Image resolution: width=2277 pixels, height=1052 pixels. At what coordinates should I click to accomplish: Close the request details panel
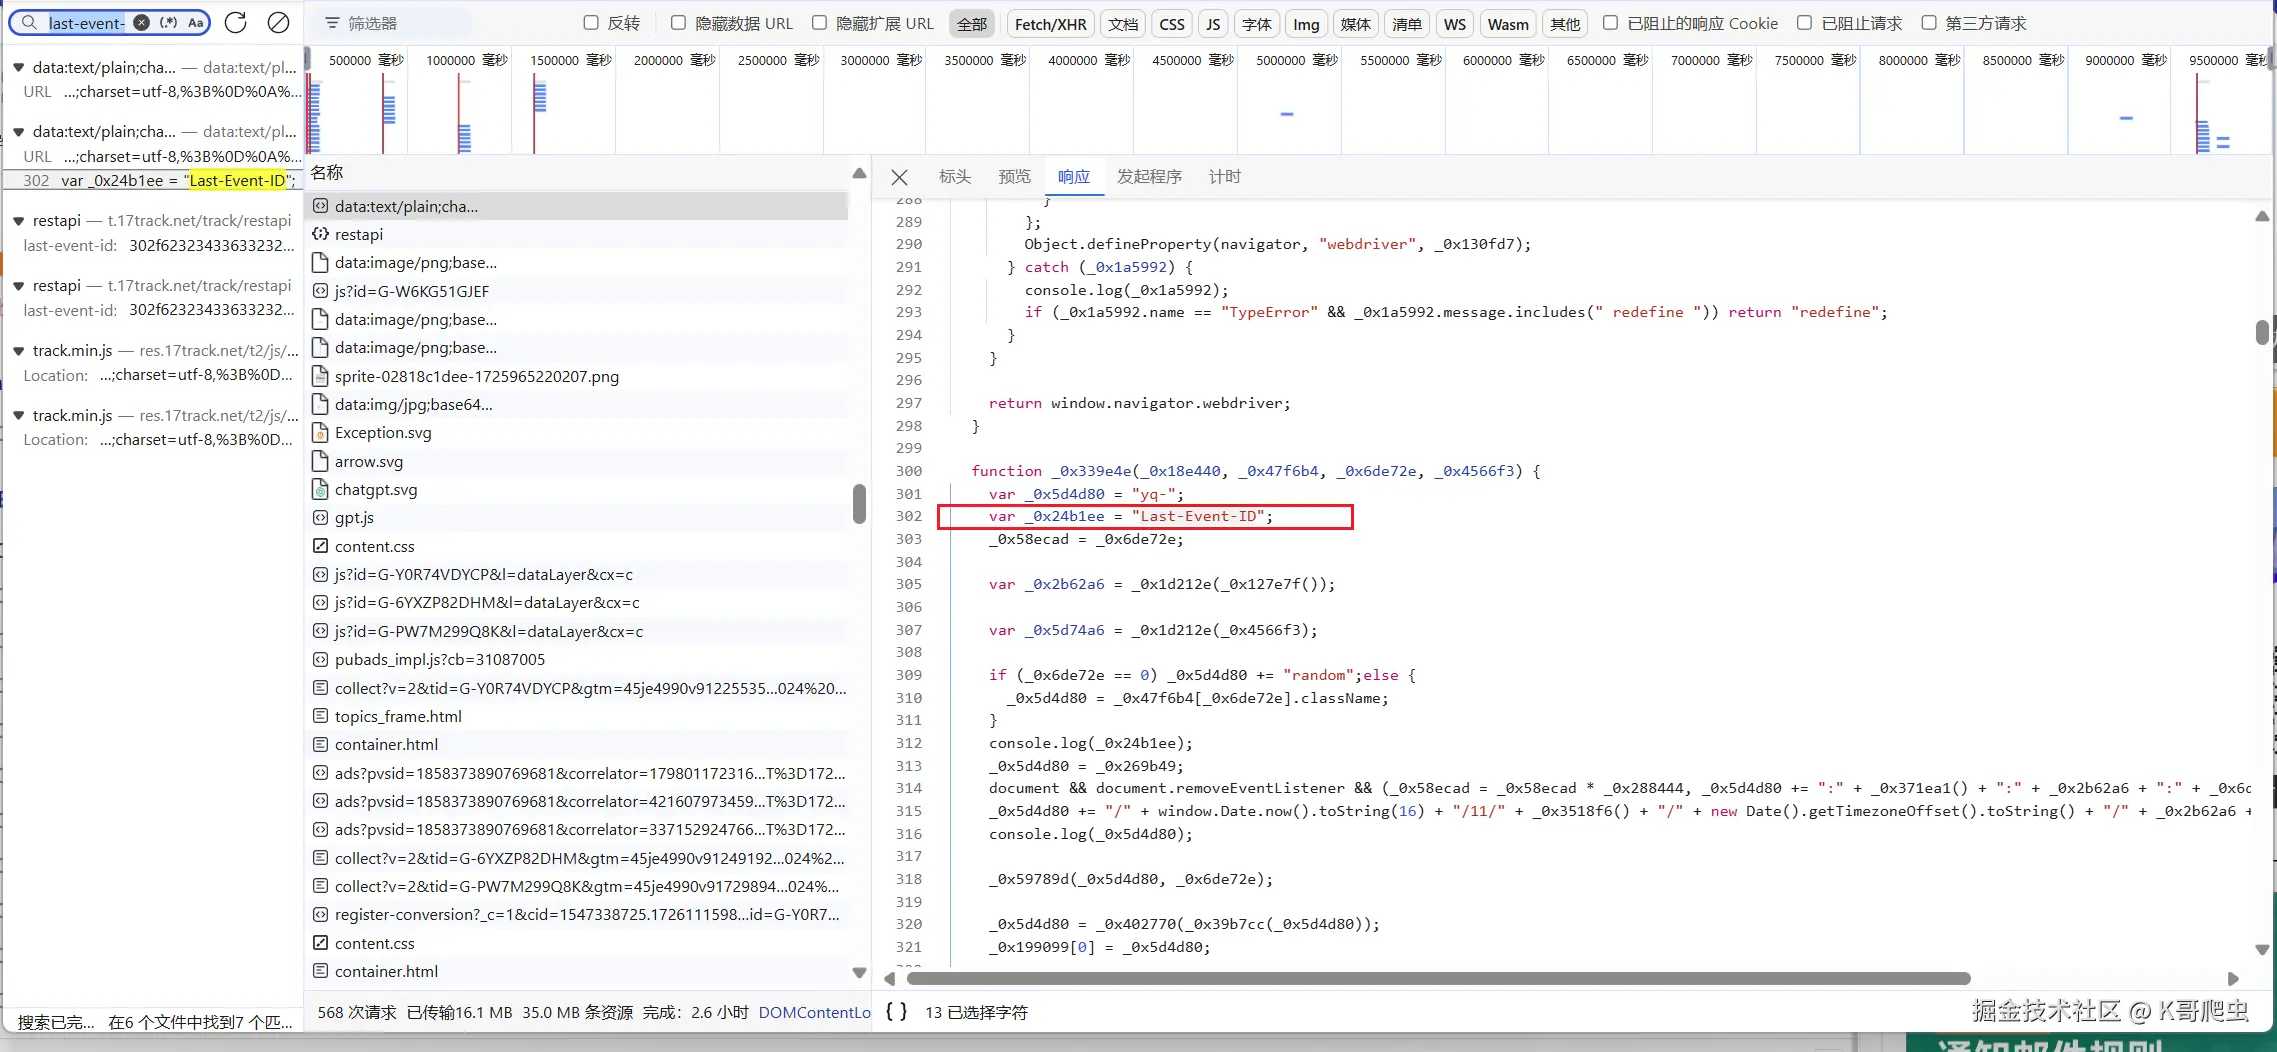pyautogui.click(x=899, y=177)
